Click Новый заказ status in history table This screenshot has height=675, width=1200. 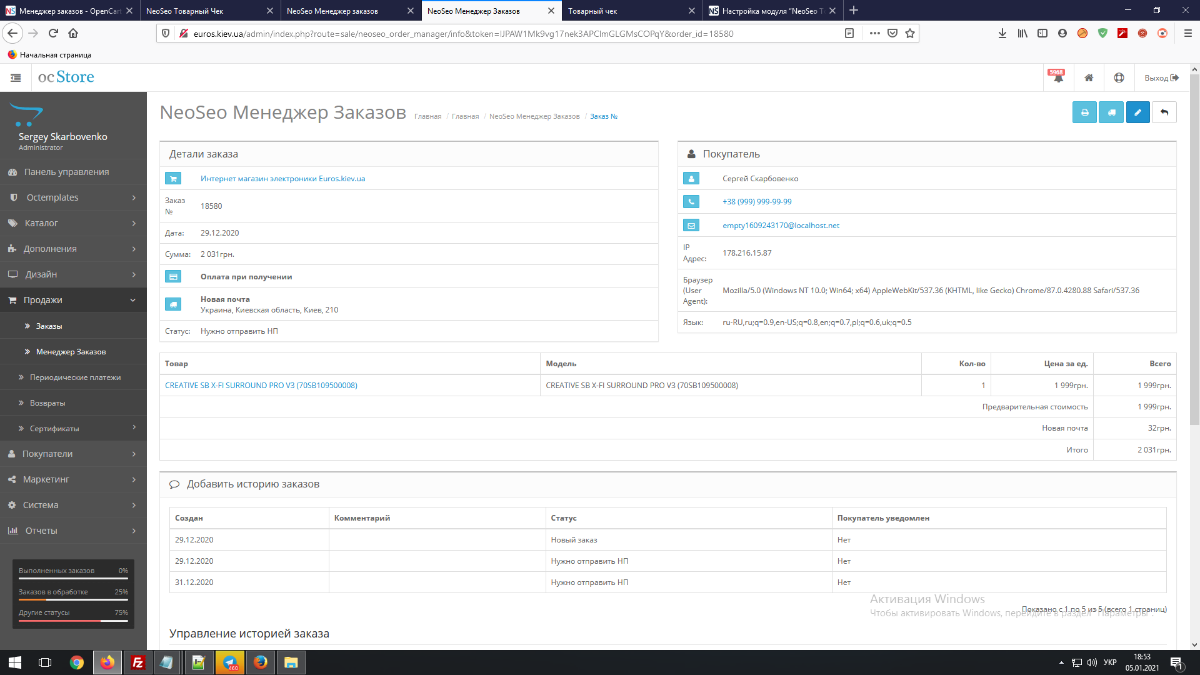pyautogui.click(x=574, y=540)
